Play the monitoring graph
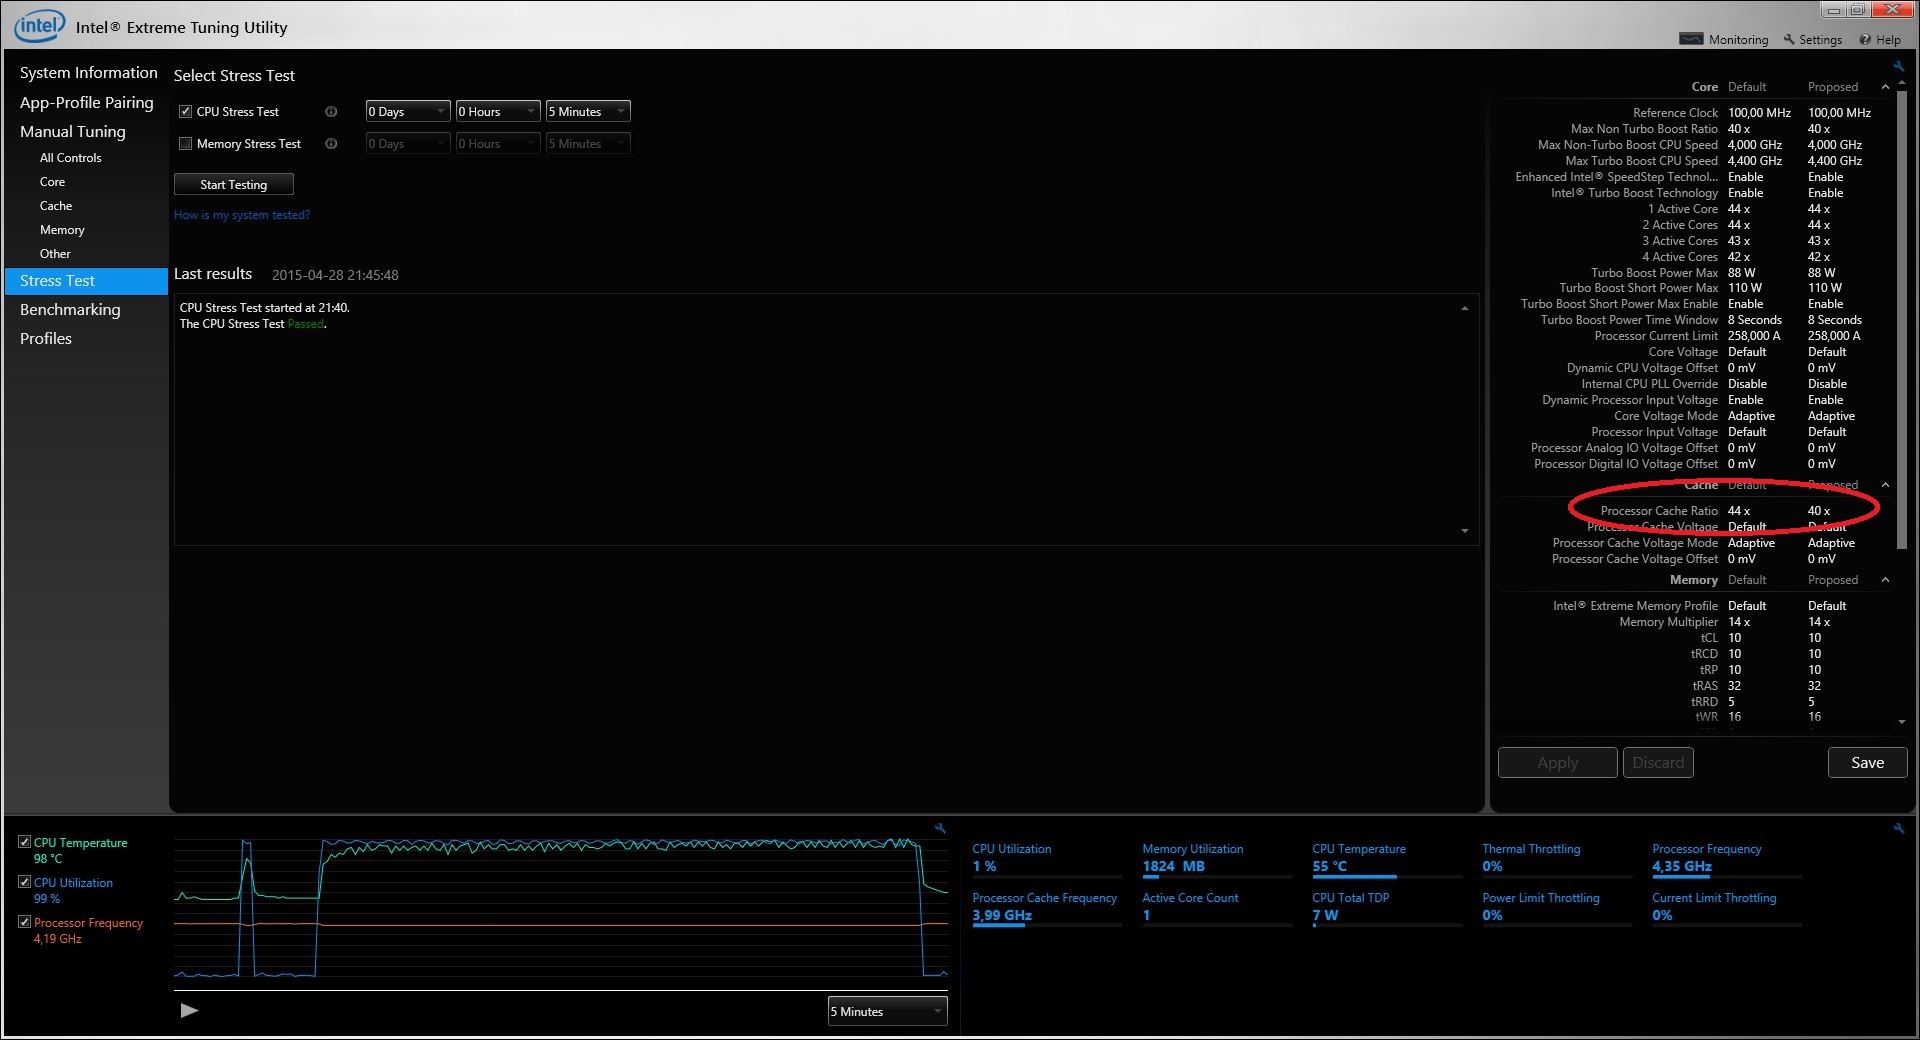The height and width of the screenshot is (1040, 1920). (189, 1010)
